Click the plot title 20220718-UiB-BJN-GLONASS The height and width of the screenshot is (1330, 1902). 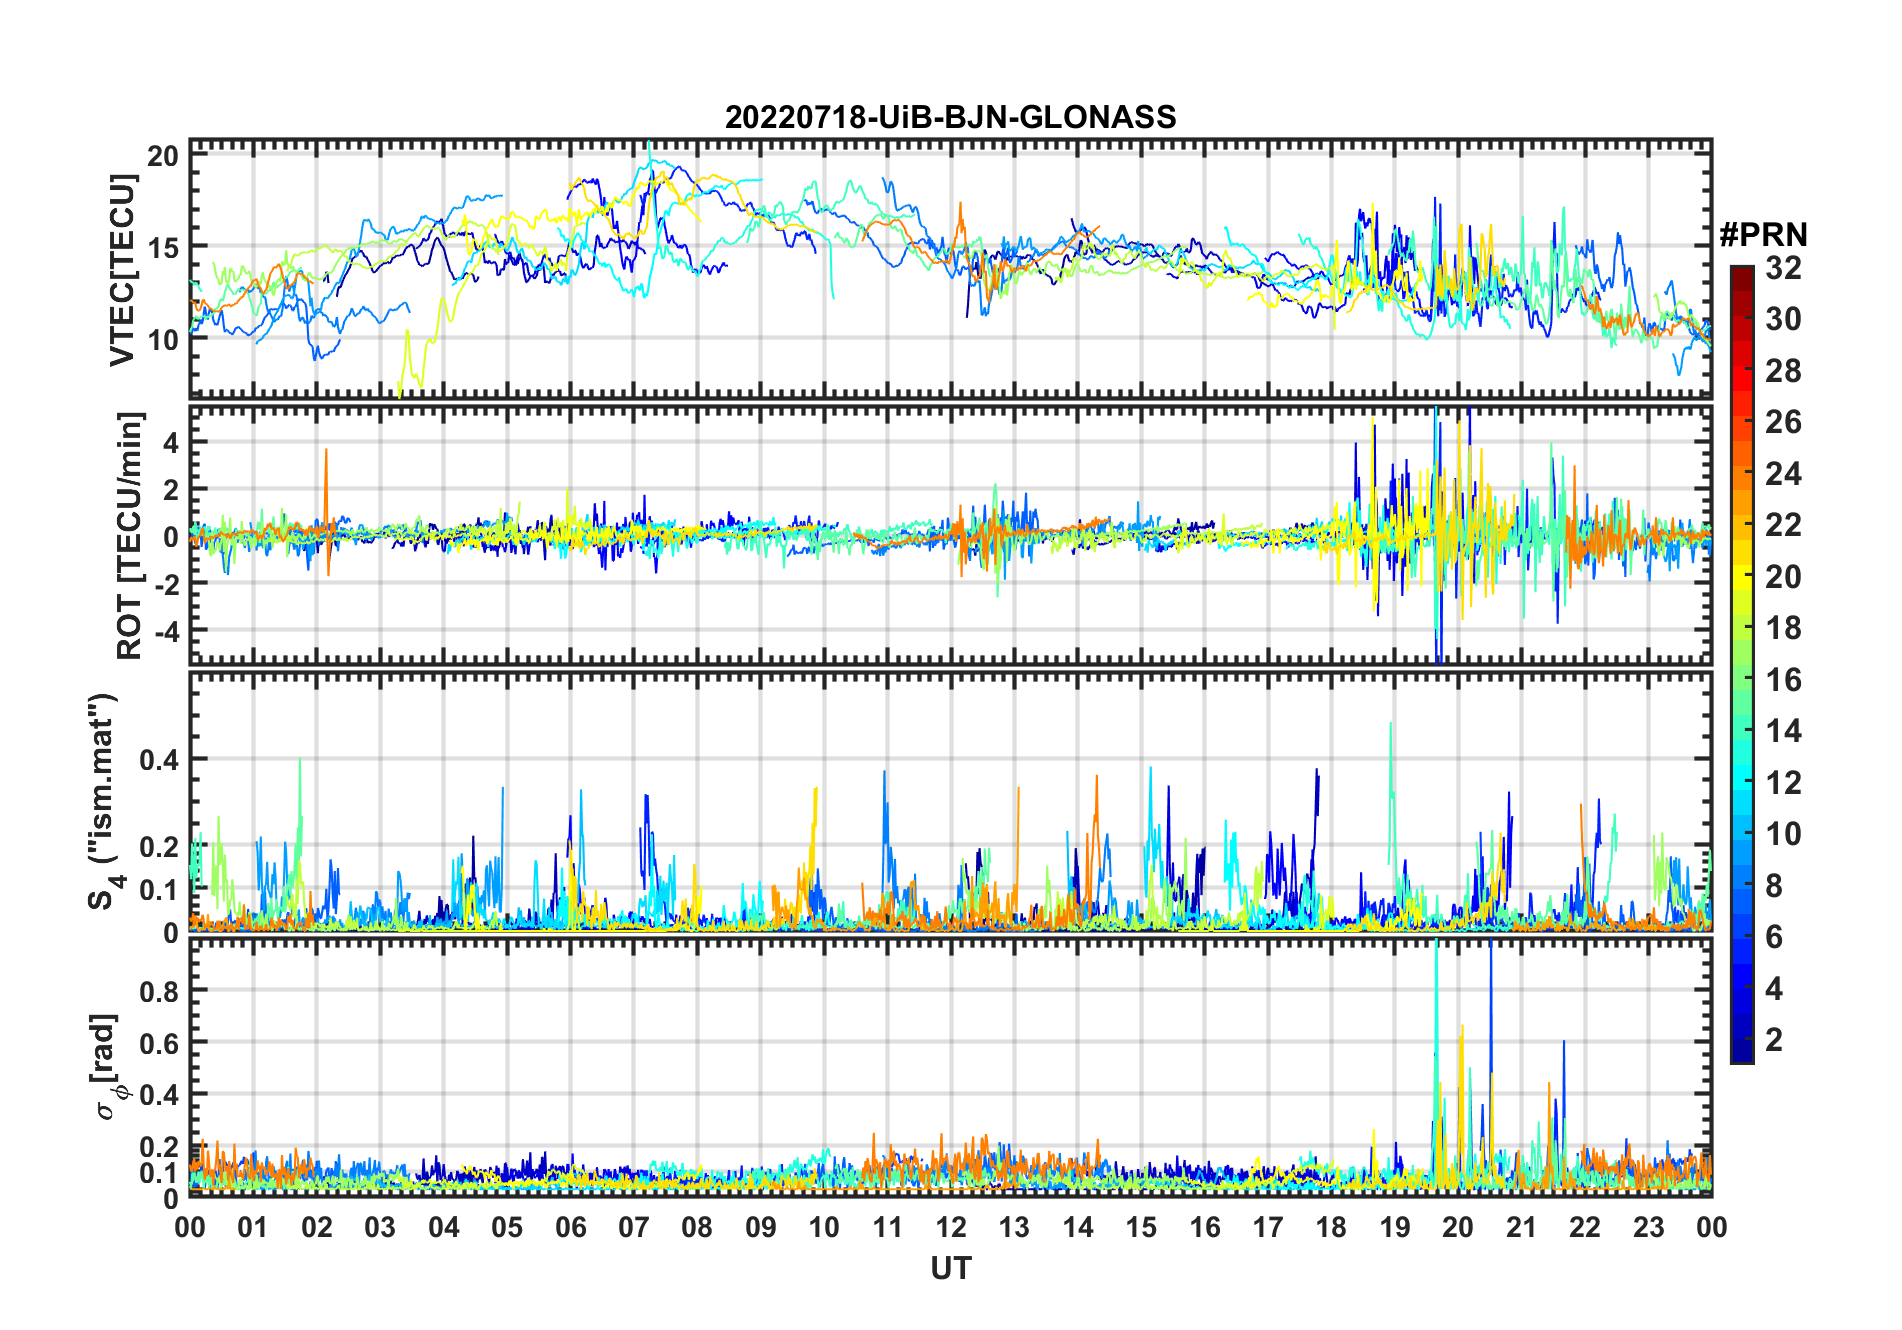950,117
